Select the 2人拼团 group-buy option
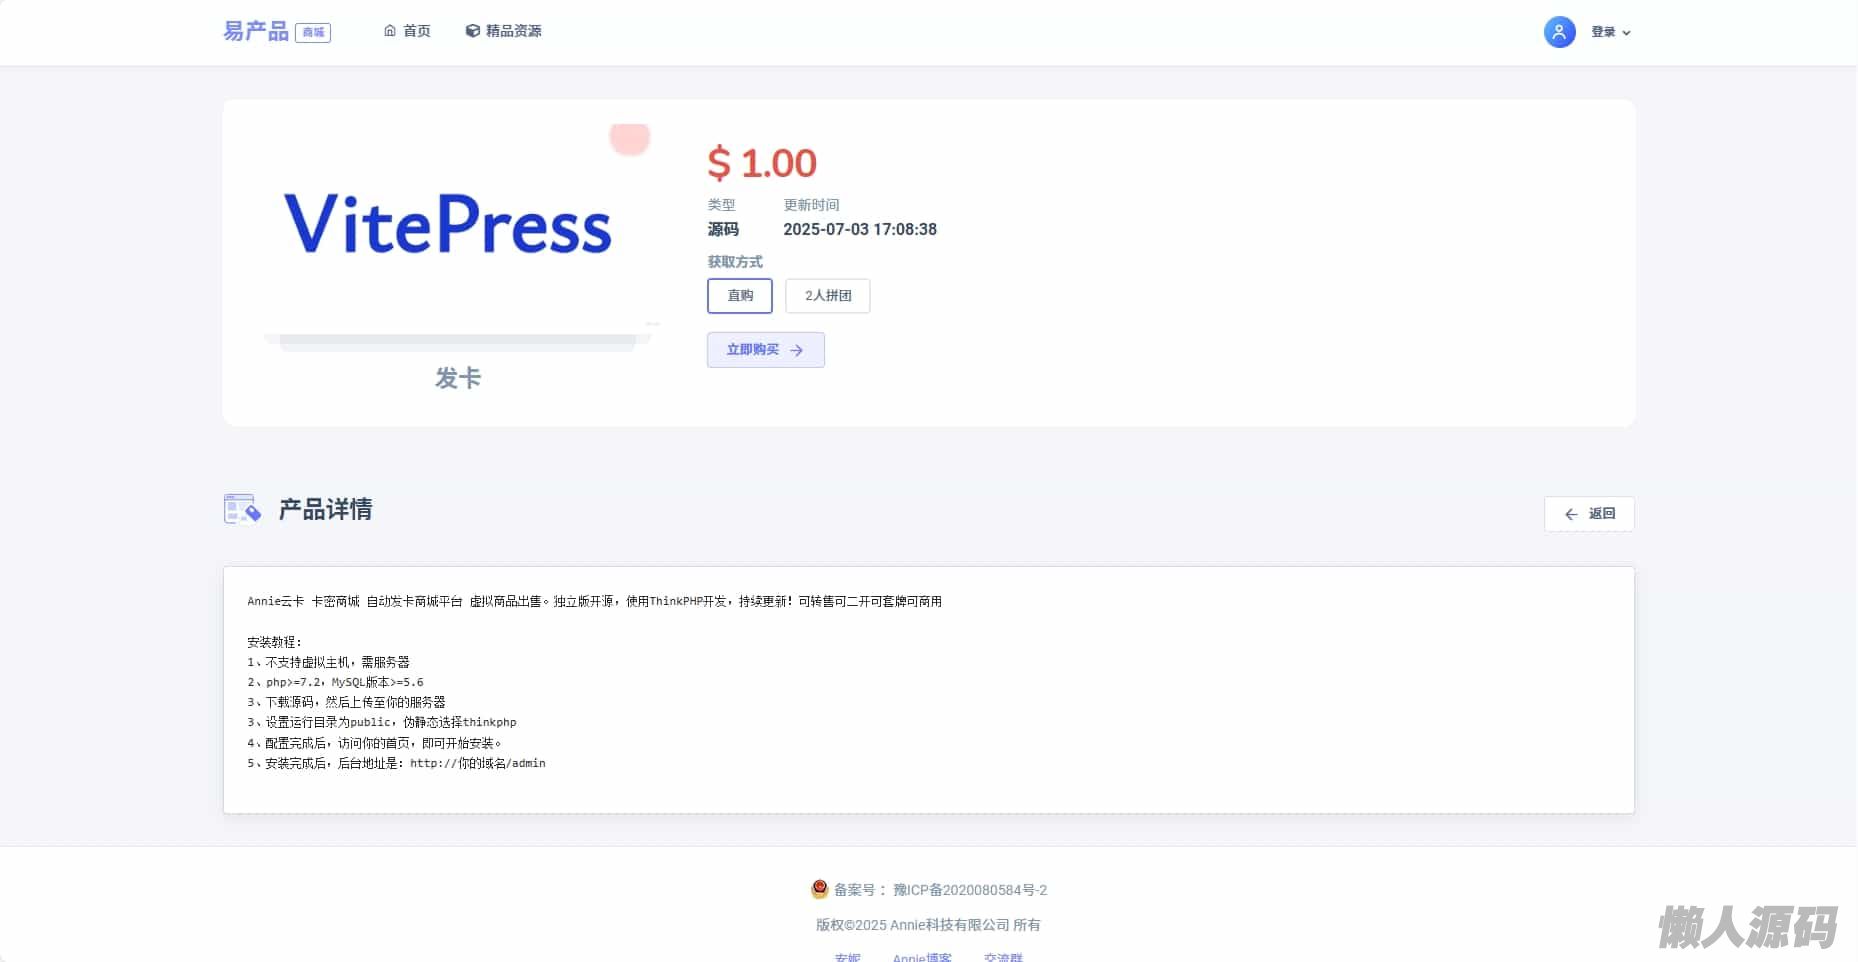Screen dimensions: 1858x962 pos(828,296)
